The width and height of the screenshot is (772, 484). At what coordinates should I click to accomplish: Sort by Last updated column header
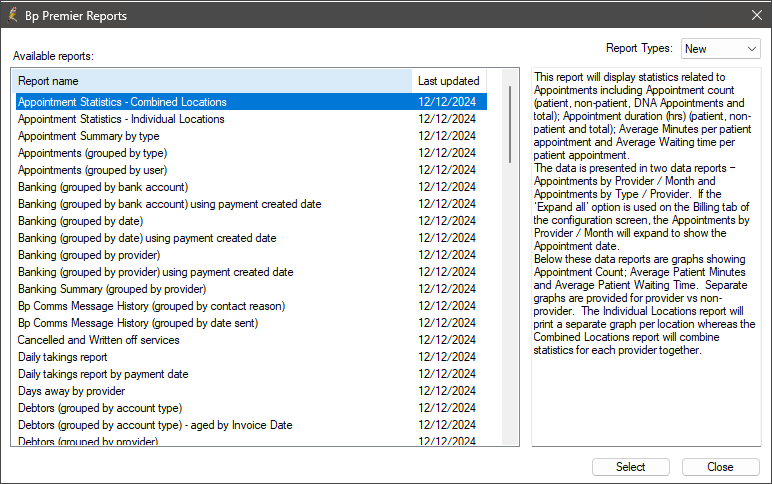[449, 81]
